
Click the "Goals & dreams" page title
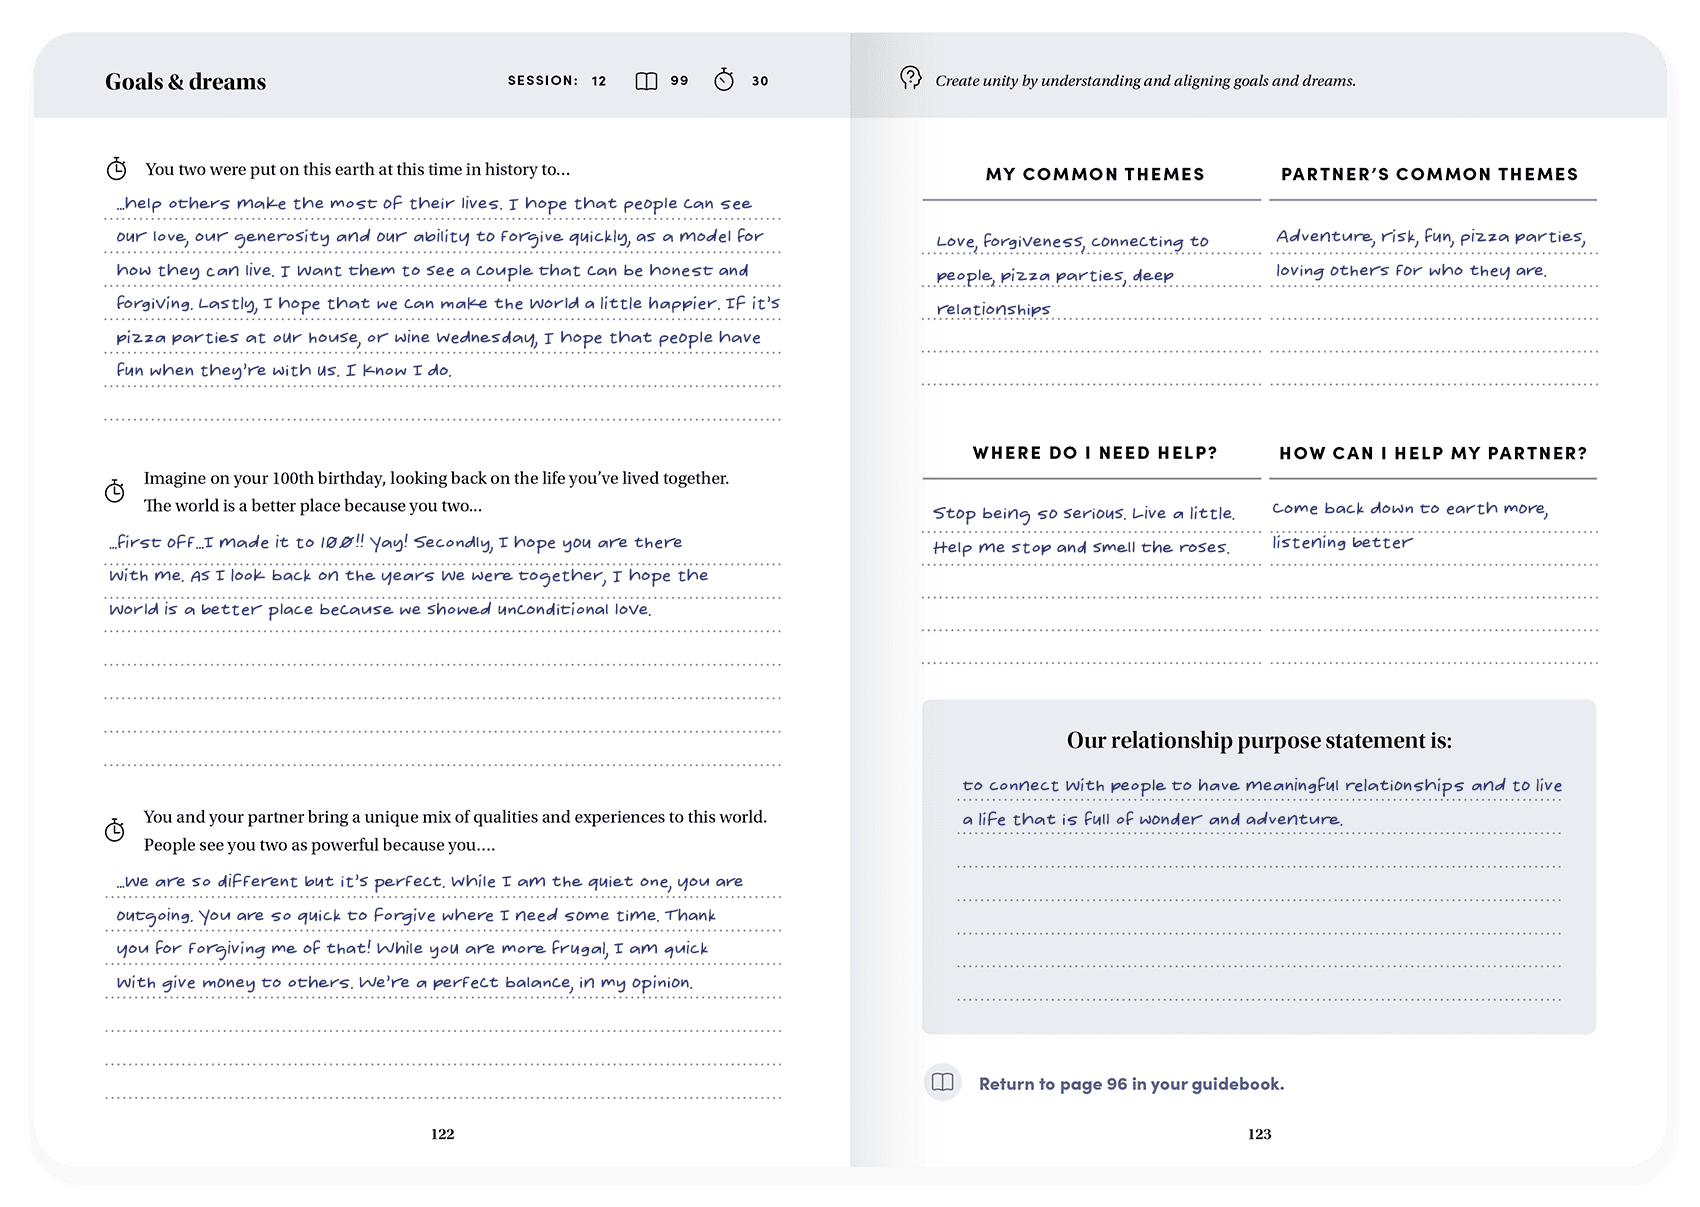[x=186, y=82]
